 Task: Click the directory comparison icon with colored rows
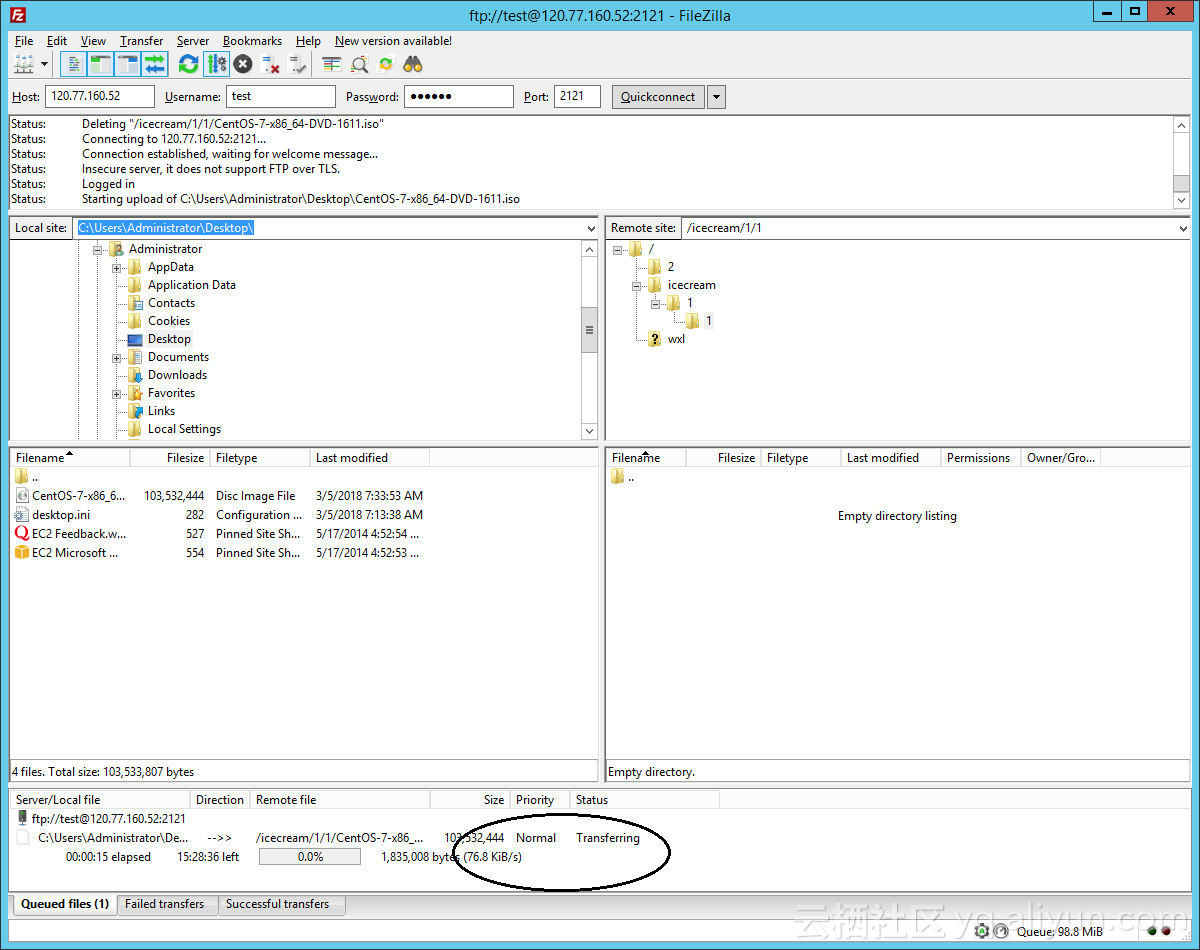(x=331, y=65)
